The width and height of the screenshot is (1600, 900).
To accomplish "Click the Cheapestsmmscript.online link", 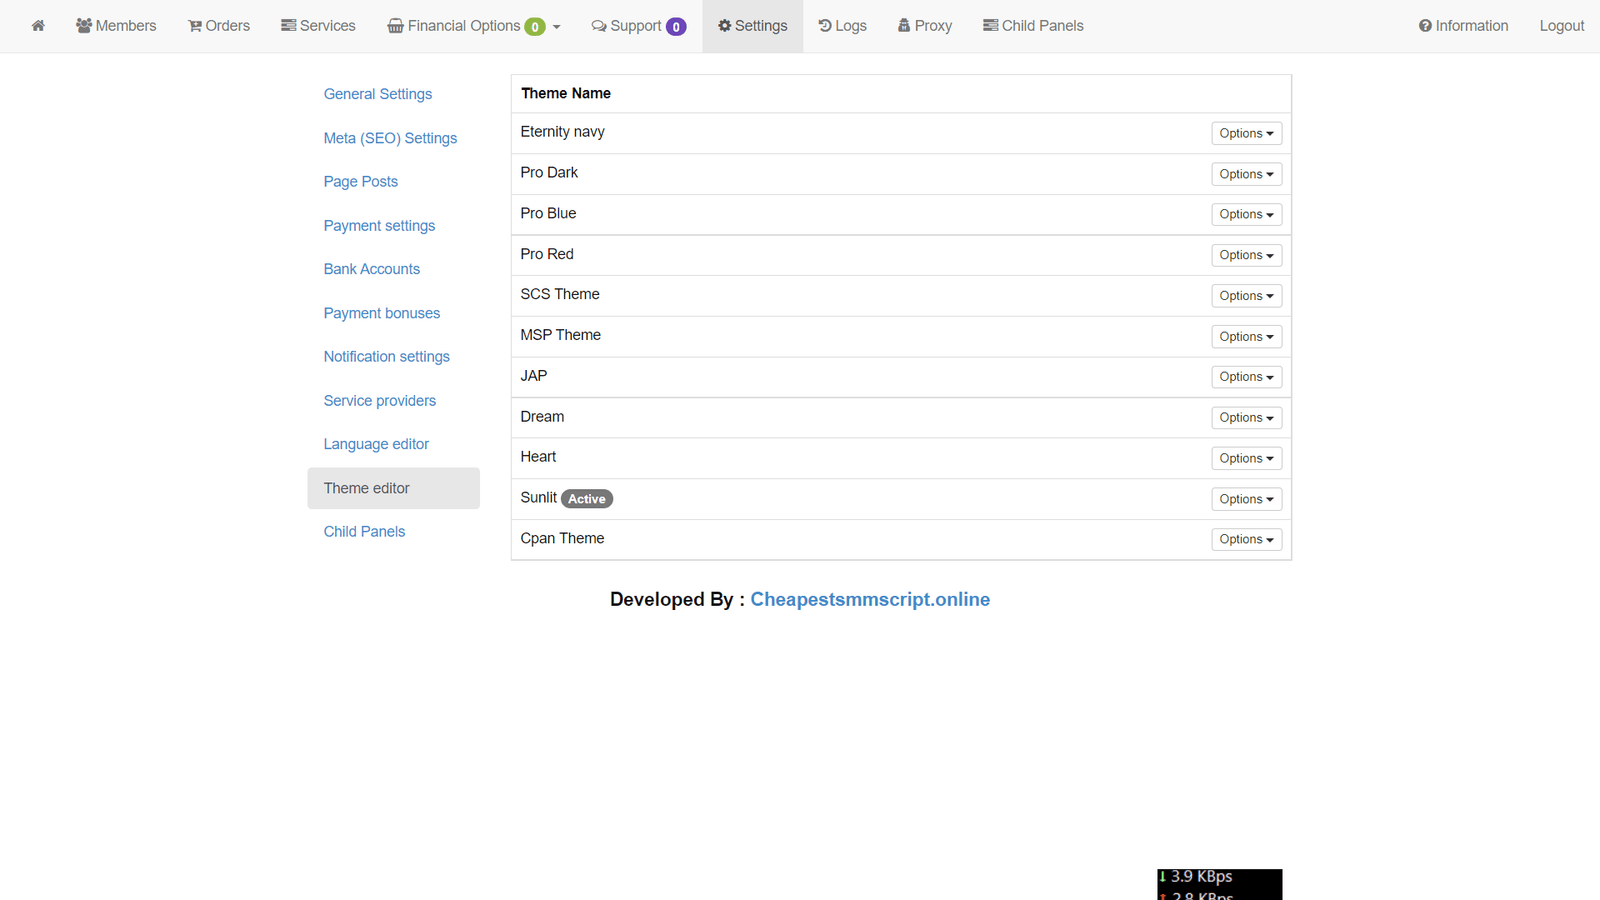I will 870,599.
